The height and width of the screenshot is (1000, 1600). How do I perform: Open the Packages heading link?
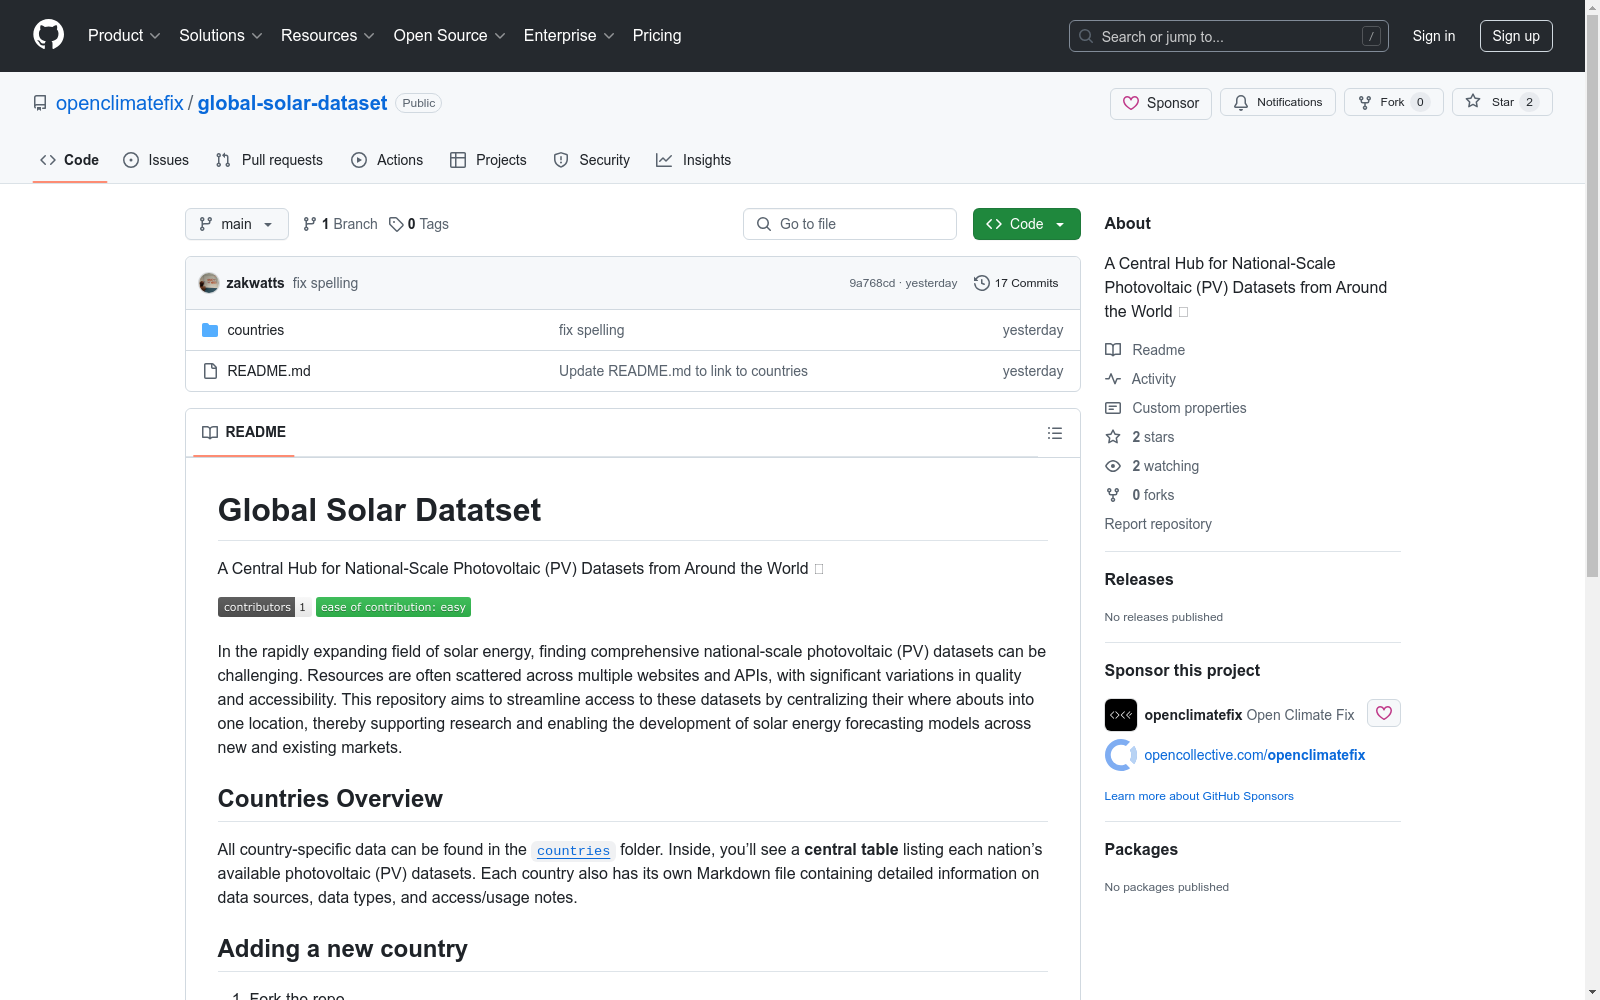point(1141,850)
